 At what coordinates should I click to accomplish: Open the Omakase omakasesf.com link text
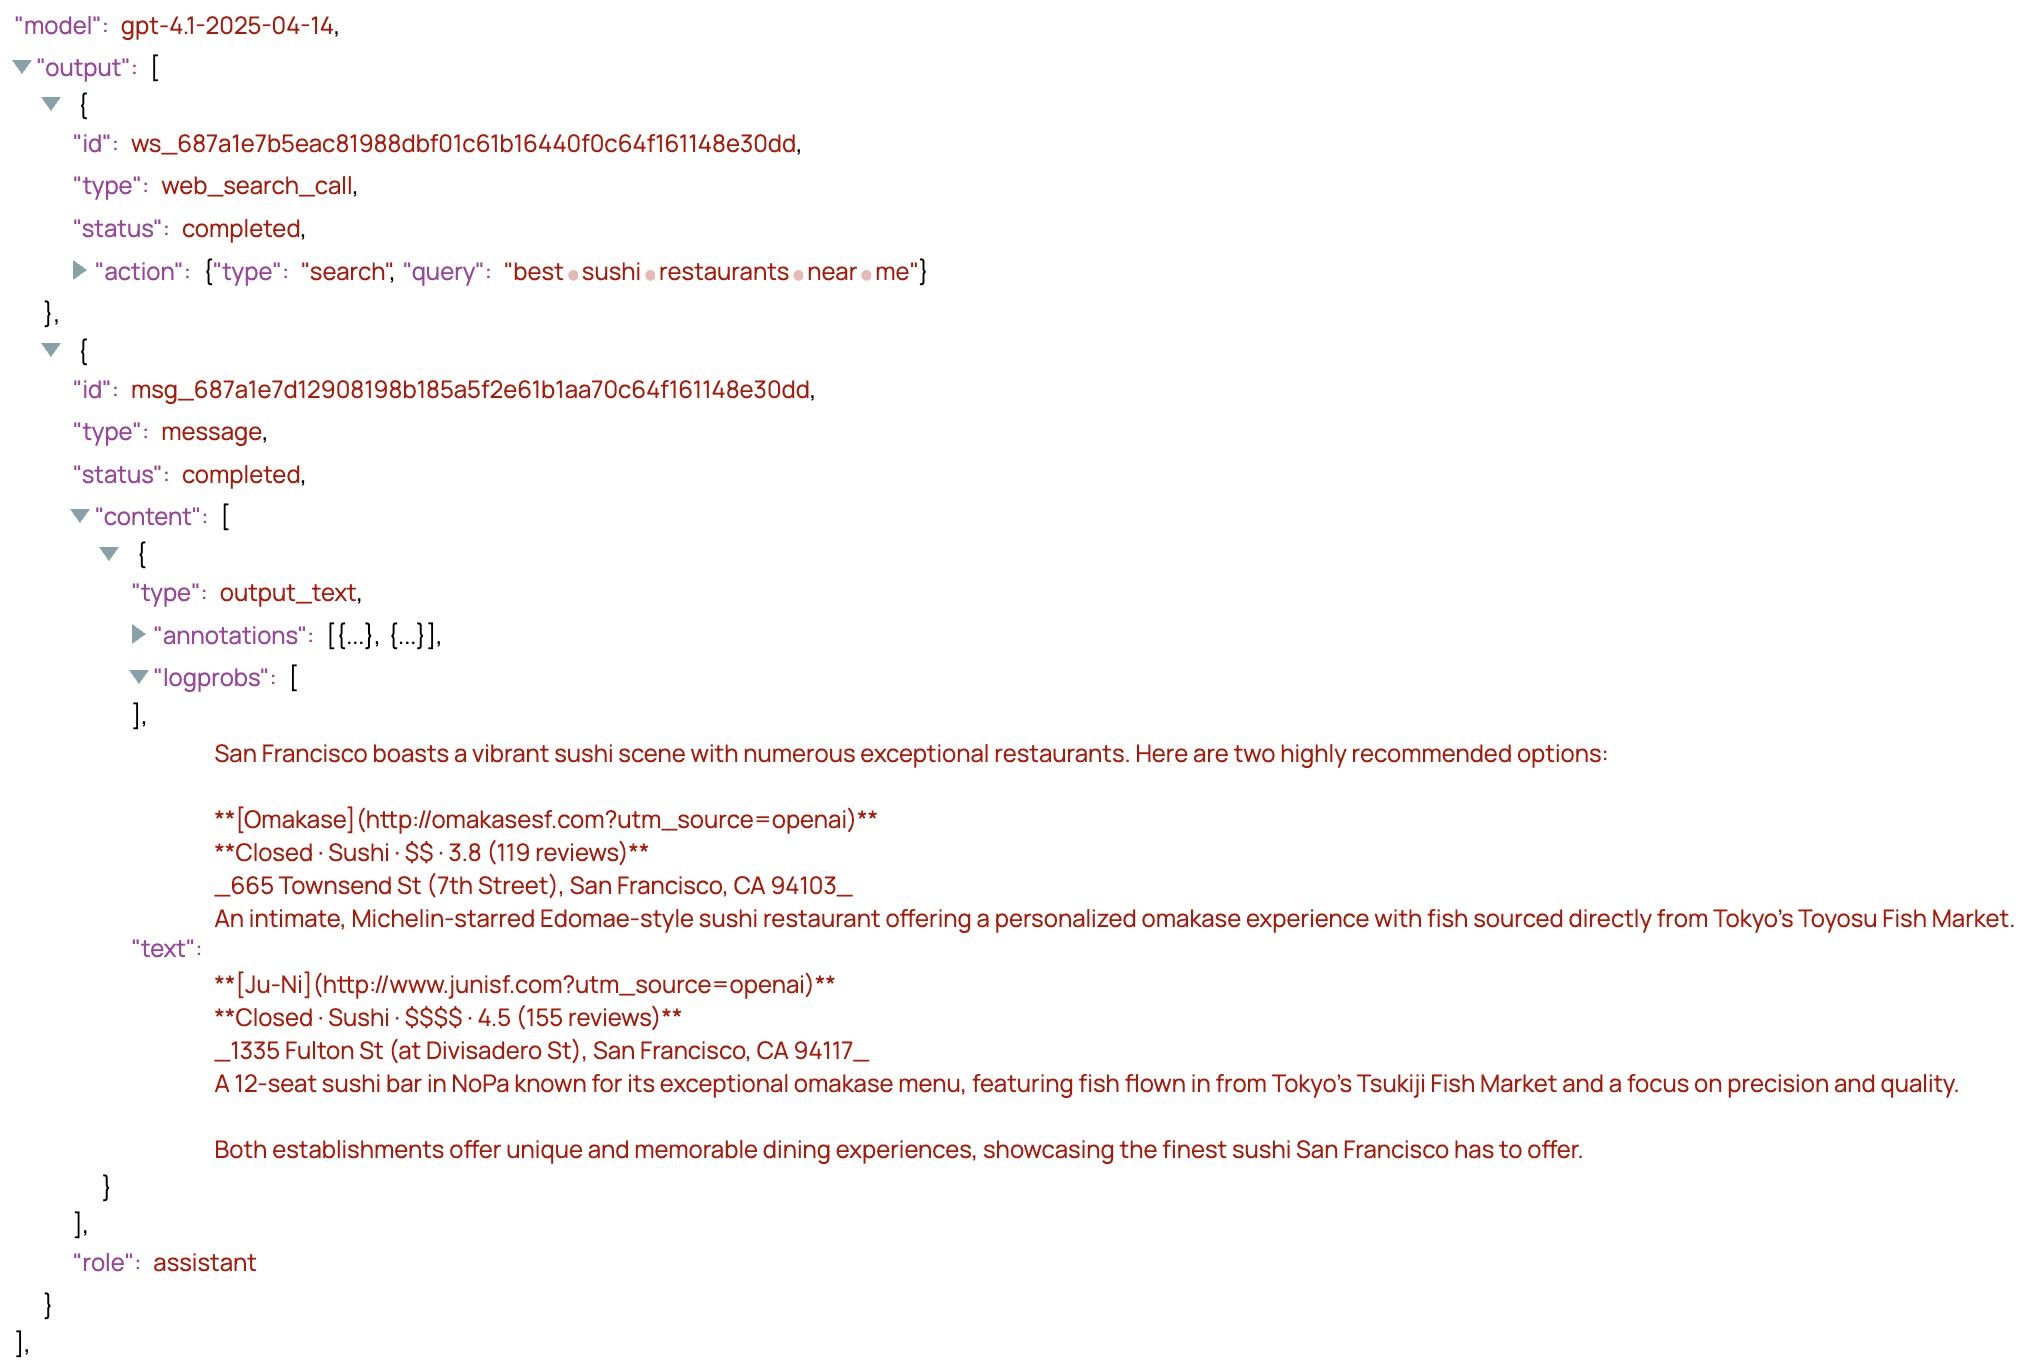[x=546, y=820]
